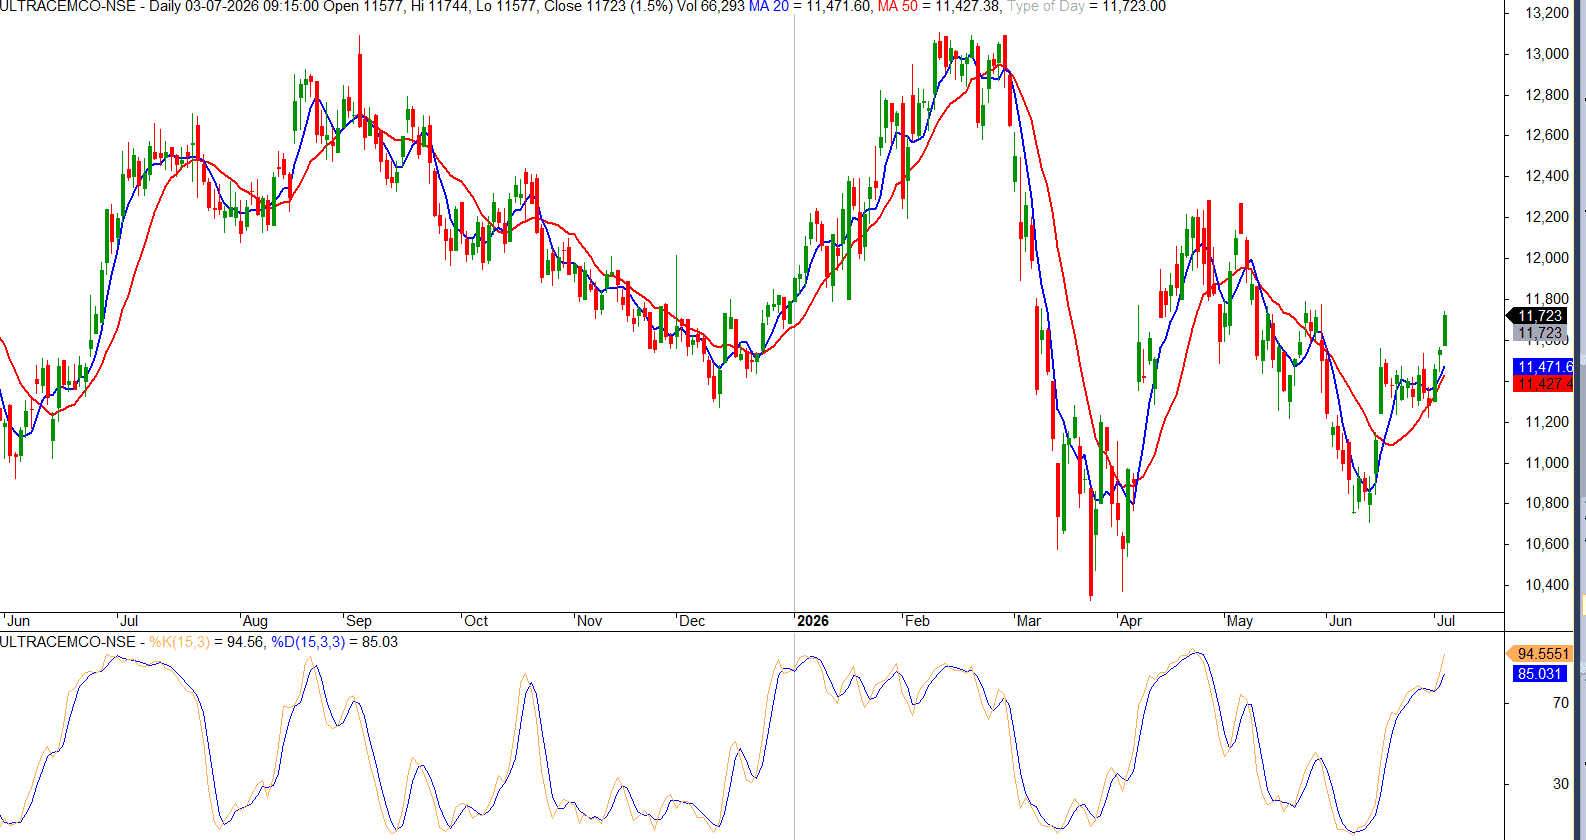Click the orange 94.5551 %K value tag
Image resolution: width=1586 pixels, height=840 pixels.
pyautogui.click(x=1540, y=654)
